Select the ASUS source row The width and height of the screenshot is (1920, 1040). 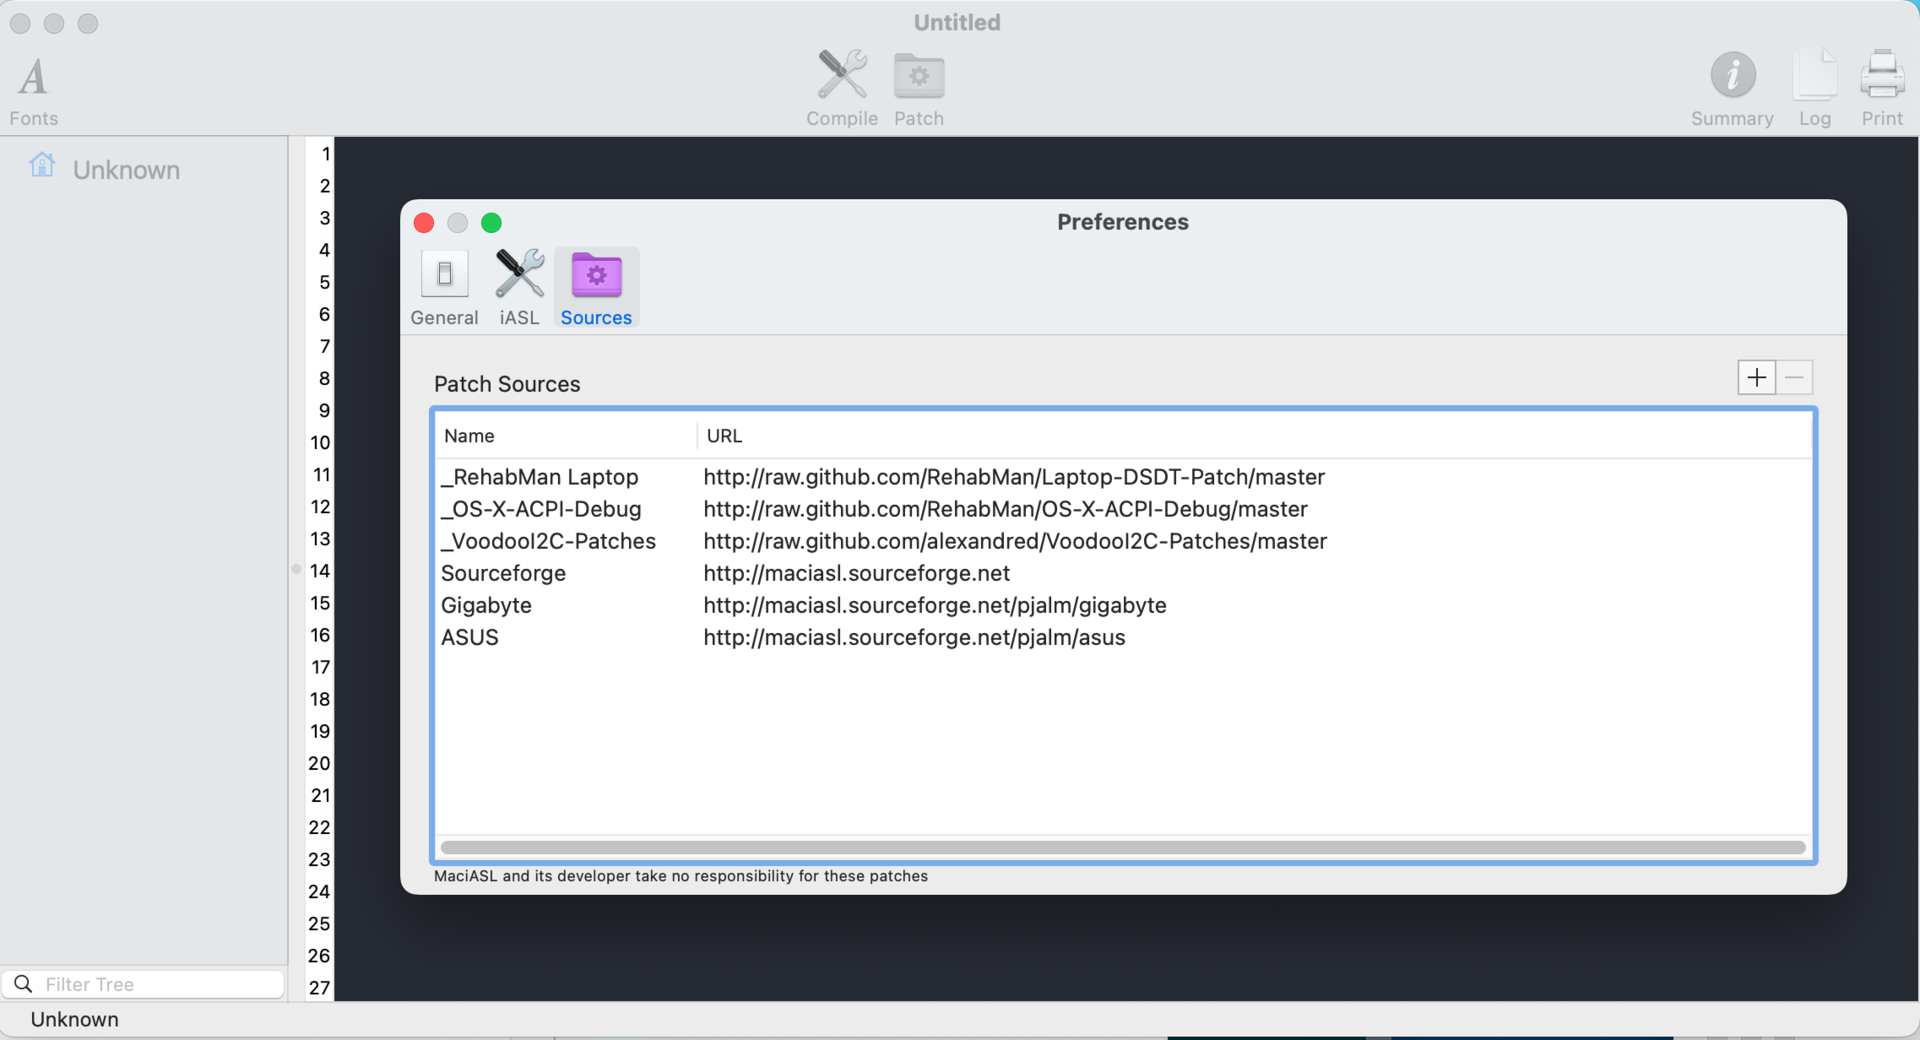coord(1124,637)
